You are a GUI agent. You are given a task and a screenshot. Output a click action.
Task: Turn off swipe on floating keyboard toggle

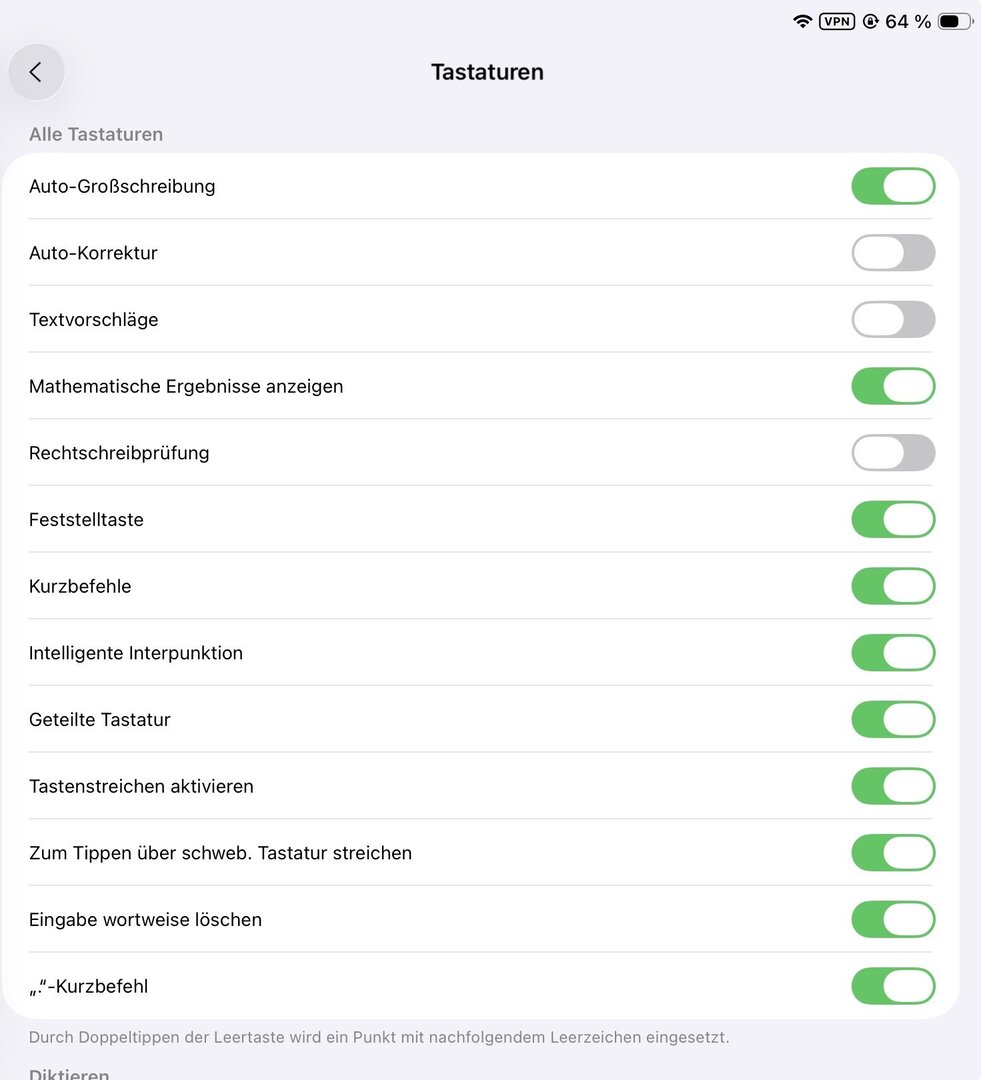click(893, 853)
